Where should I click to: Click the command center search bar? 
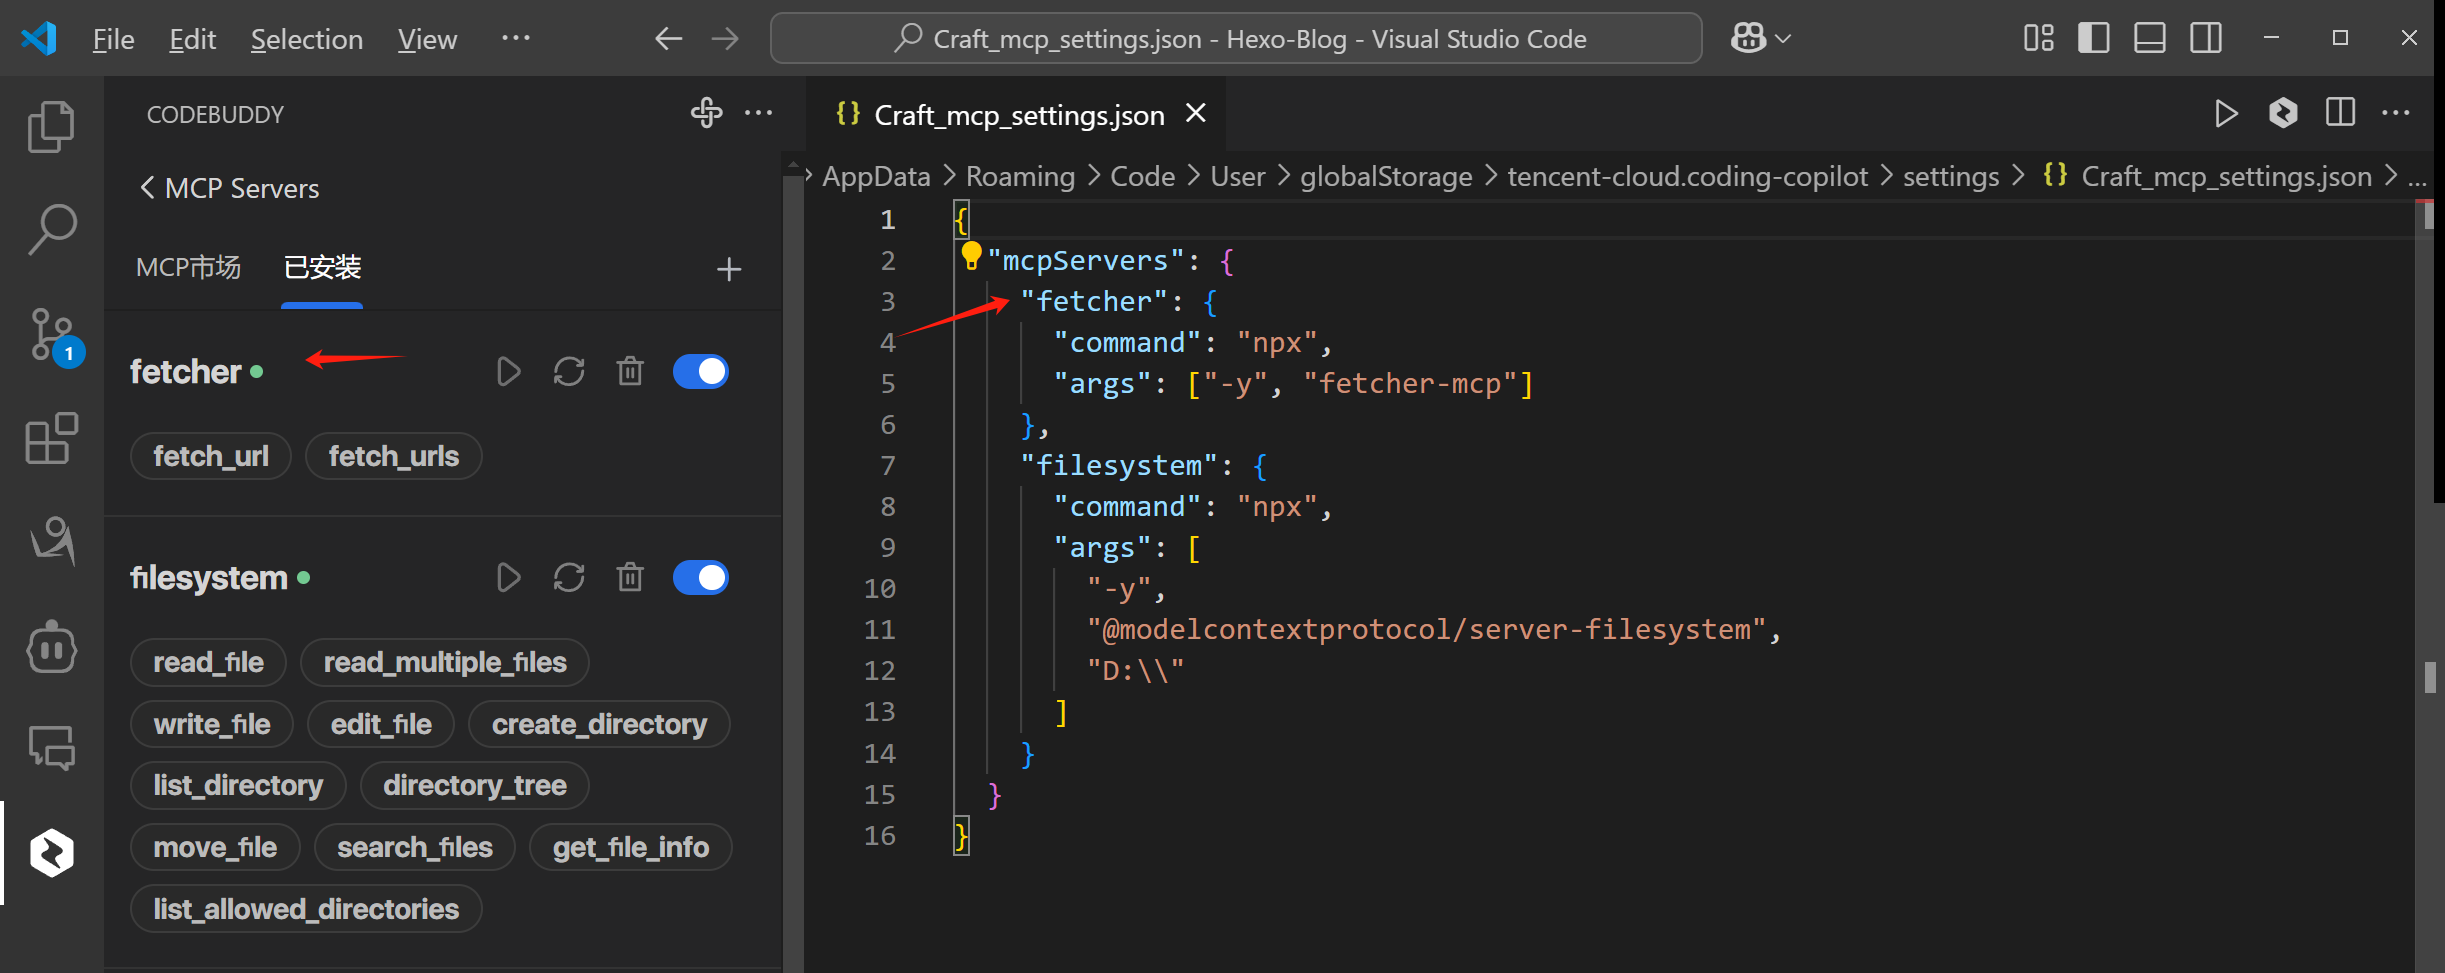pyautogui.click(x=1236, y=38)
